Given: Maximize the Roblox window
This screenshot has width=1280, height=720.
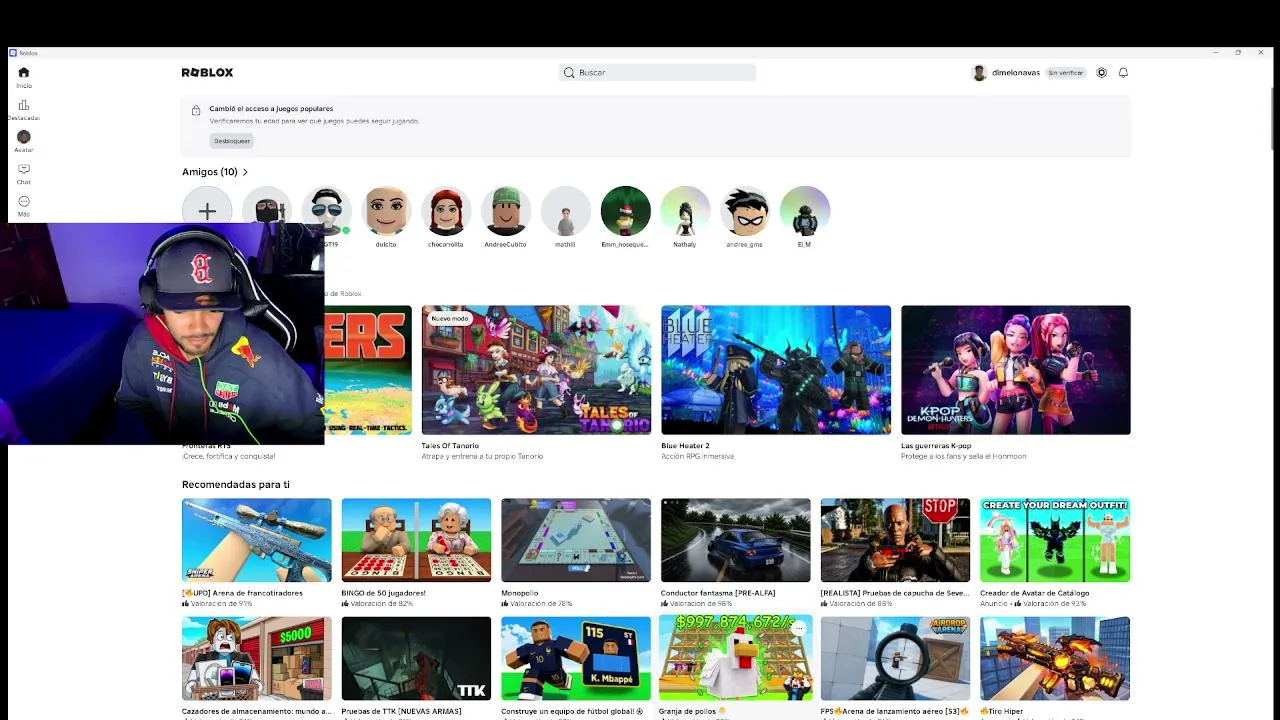Looking at the screenshot, I should pyautogui.click(x=1238, y=53).
